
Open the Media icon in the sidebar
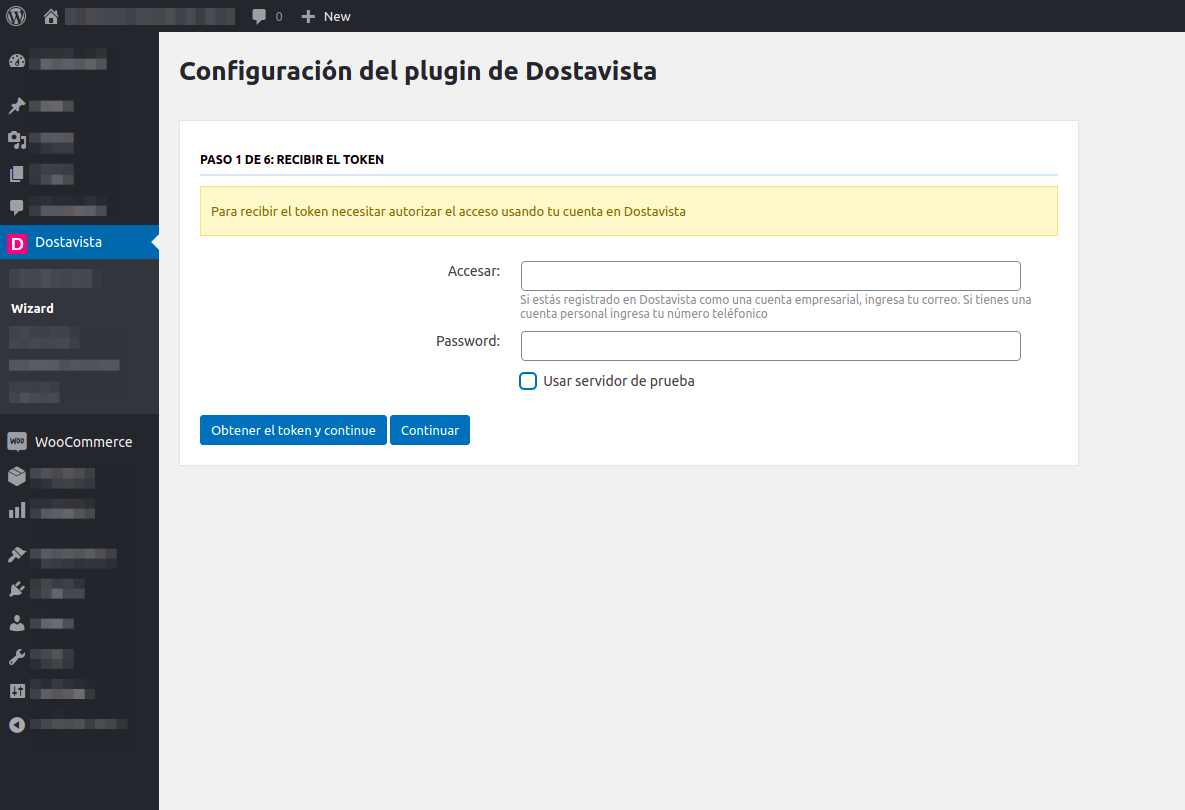click(17, 140)
